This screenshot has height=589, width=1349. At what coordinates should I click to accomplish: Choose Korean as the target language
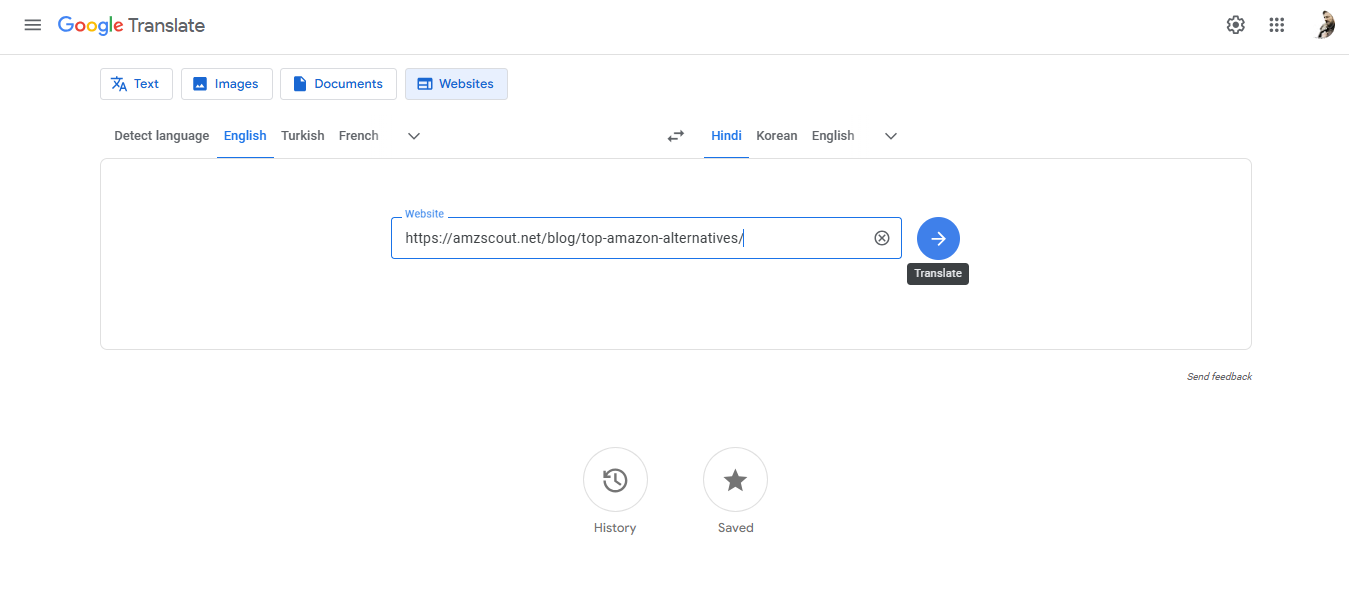click(x=776, y=136)
